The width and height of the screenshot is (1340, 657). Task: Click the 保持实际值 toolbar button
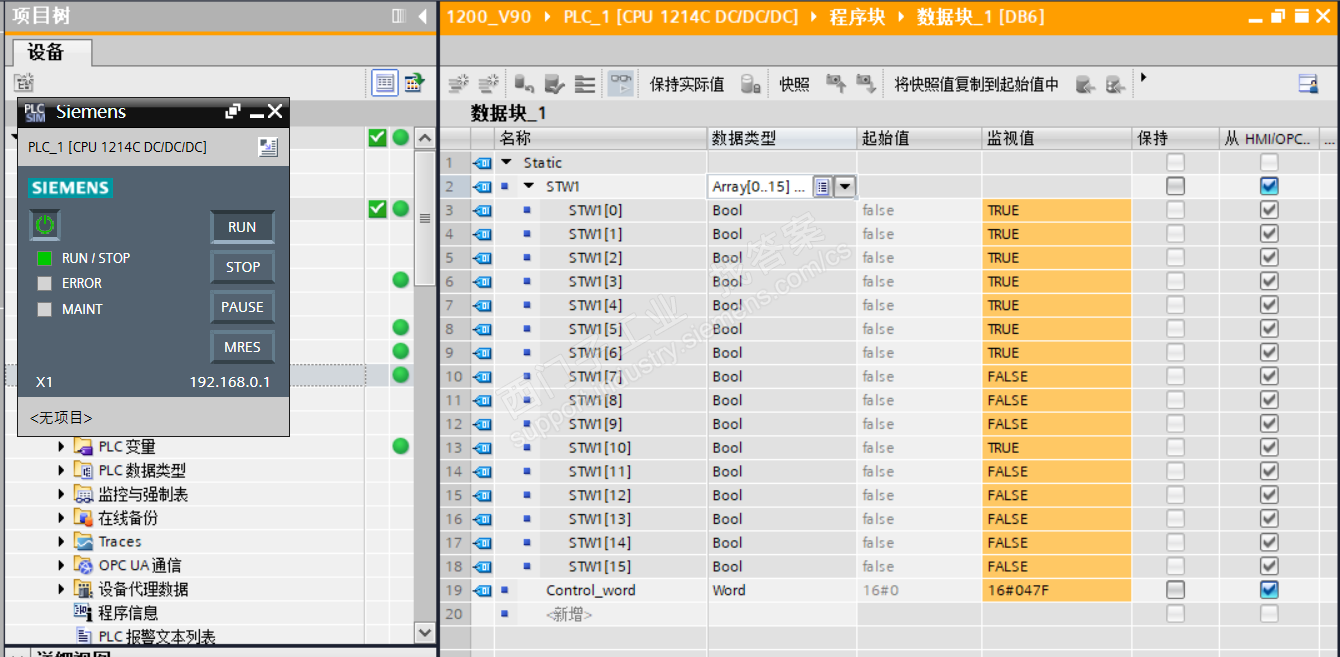click(687, 84)
